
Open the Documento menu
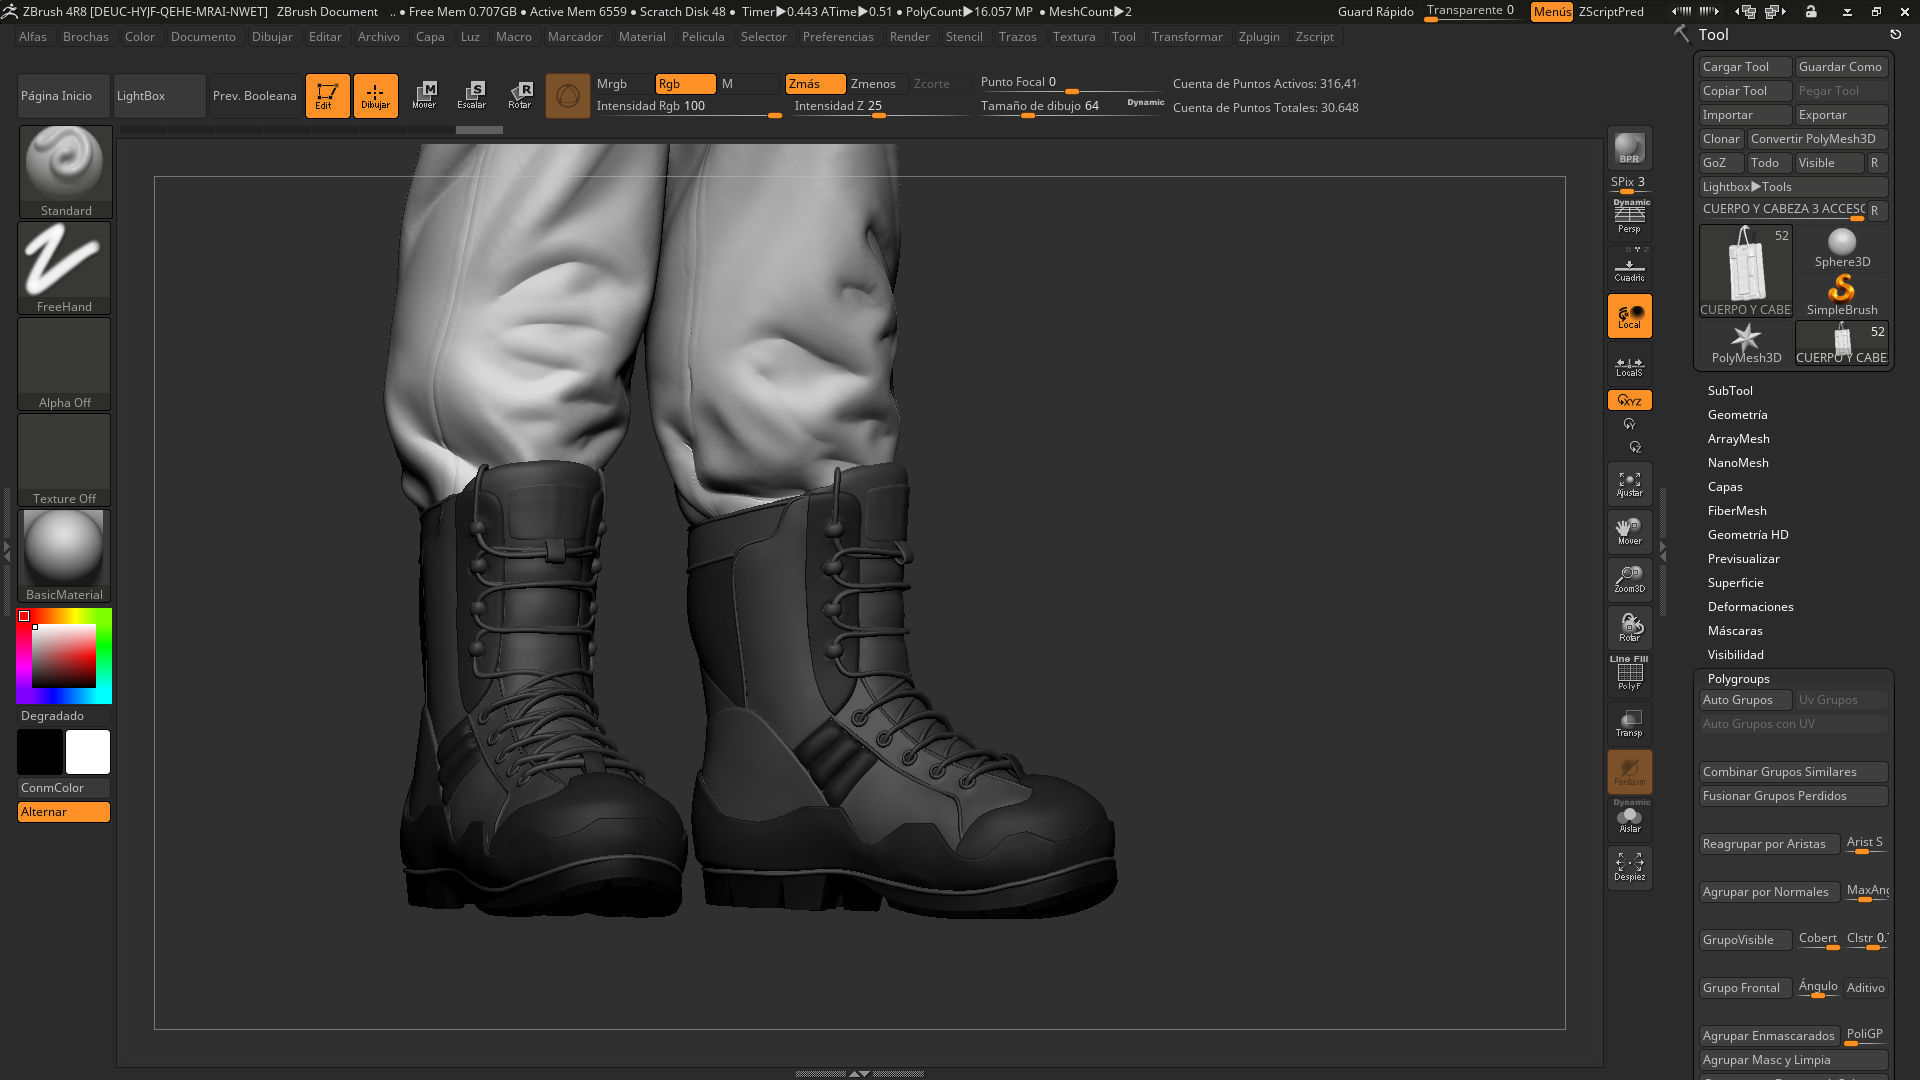coord(203,37)
